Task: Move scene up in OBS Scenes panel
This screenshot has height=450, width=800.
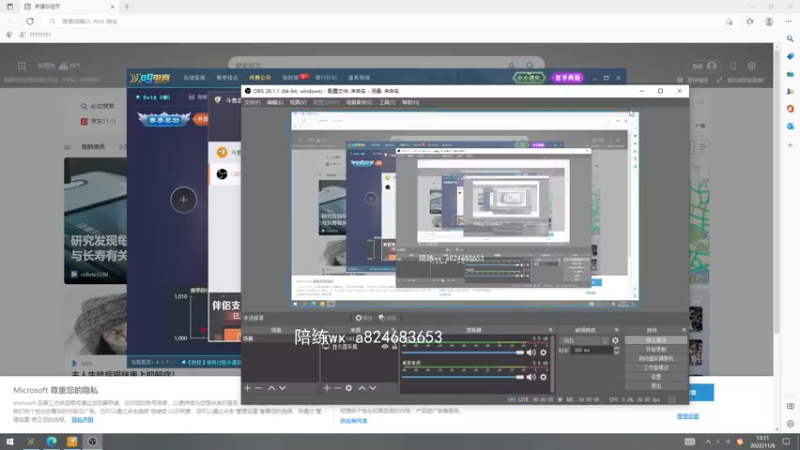Action: point(271,388)
